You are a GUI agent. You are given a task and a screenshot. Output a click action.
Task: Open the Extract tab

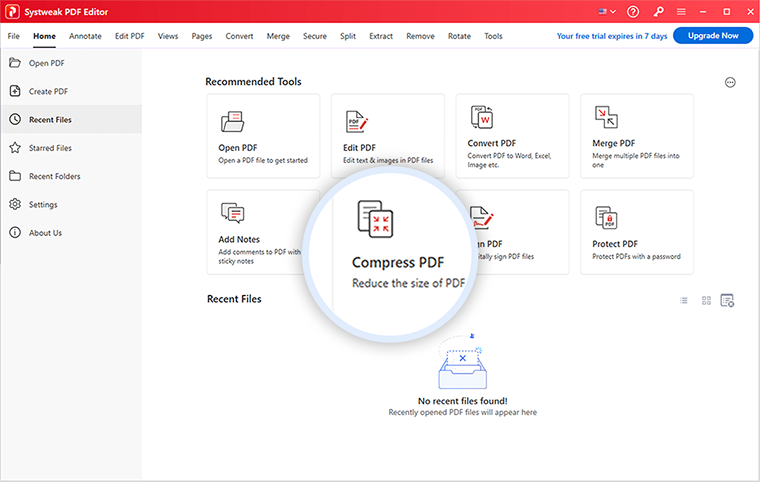pos(381,36)
